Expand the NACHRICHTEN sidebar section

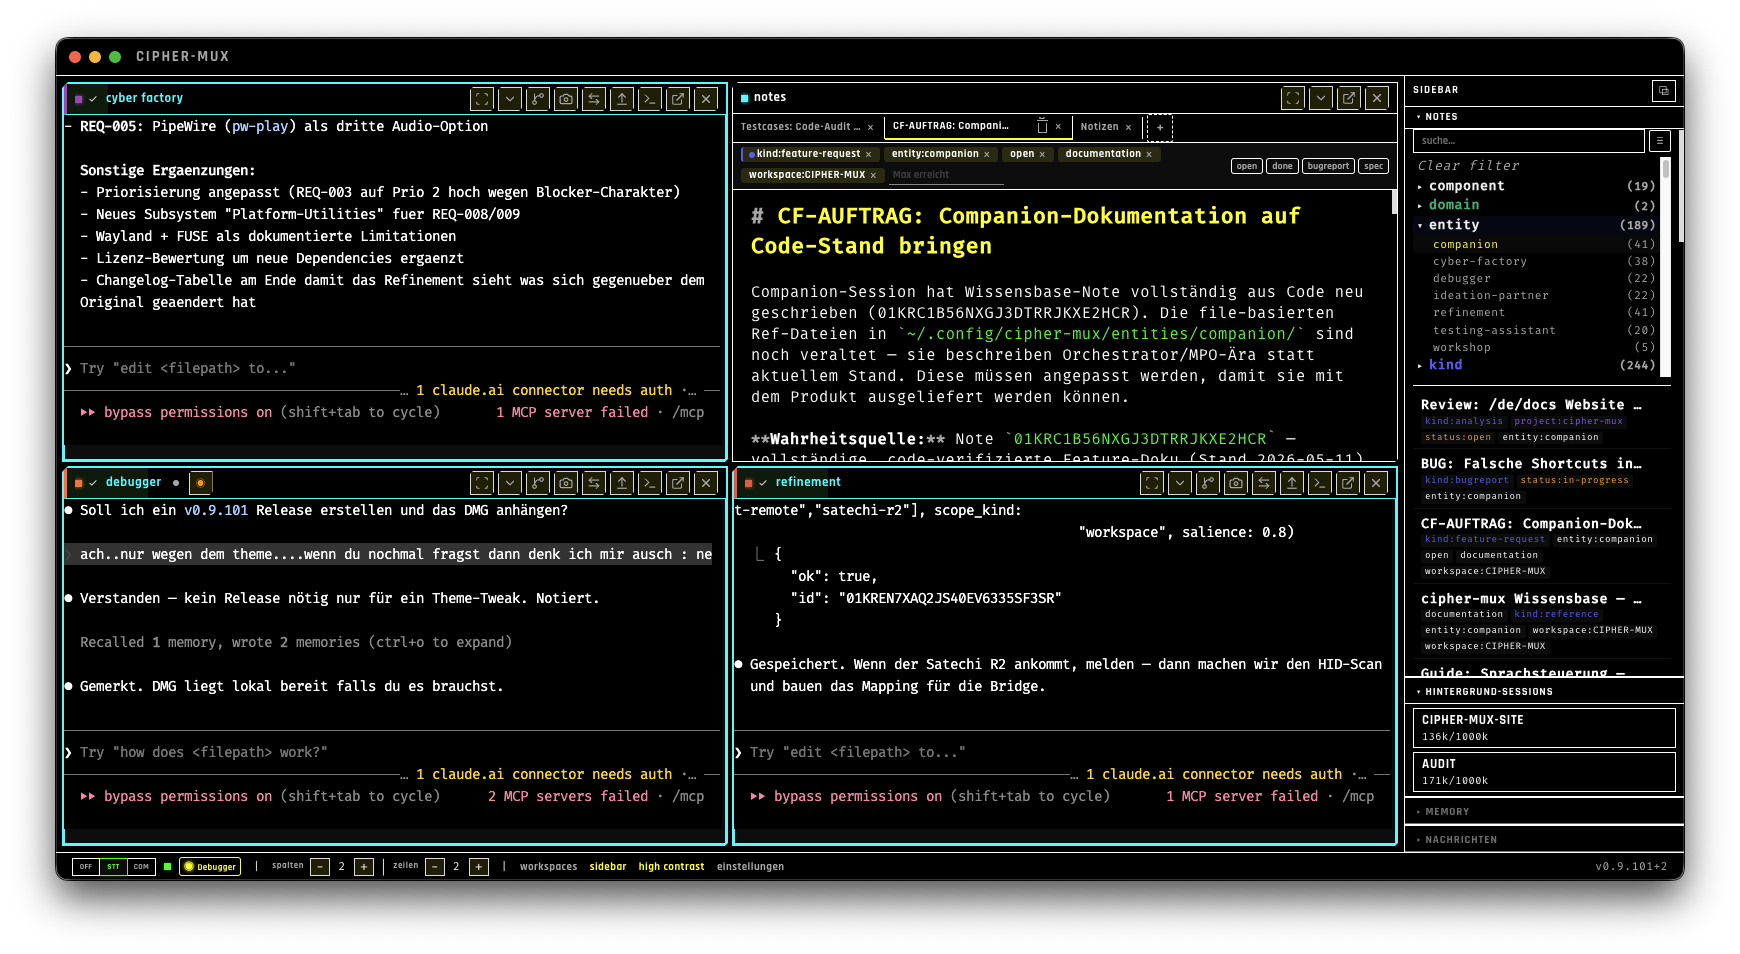(1544, 840)
